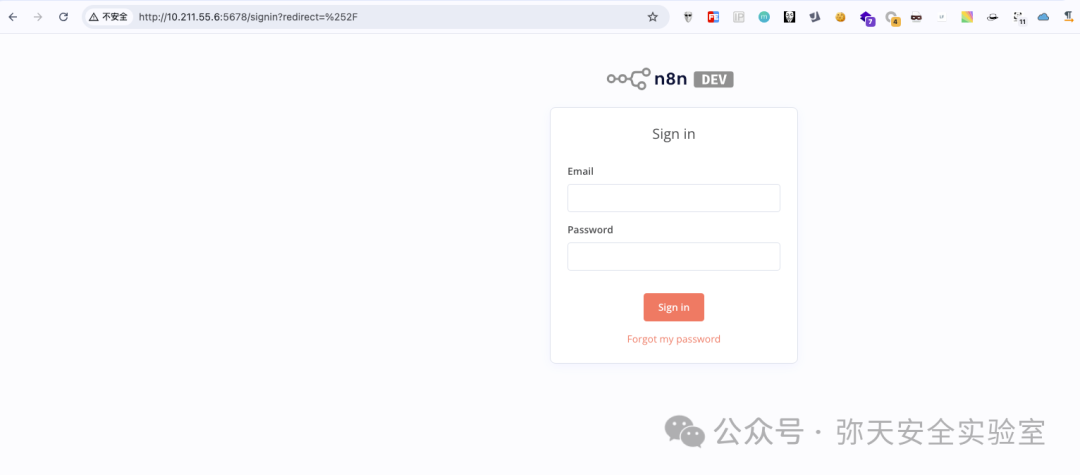Open the rainbow striped extension icon

click(x=967, y=17)
